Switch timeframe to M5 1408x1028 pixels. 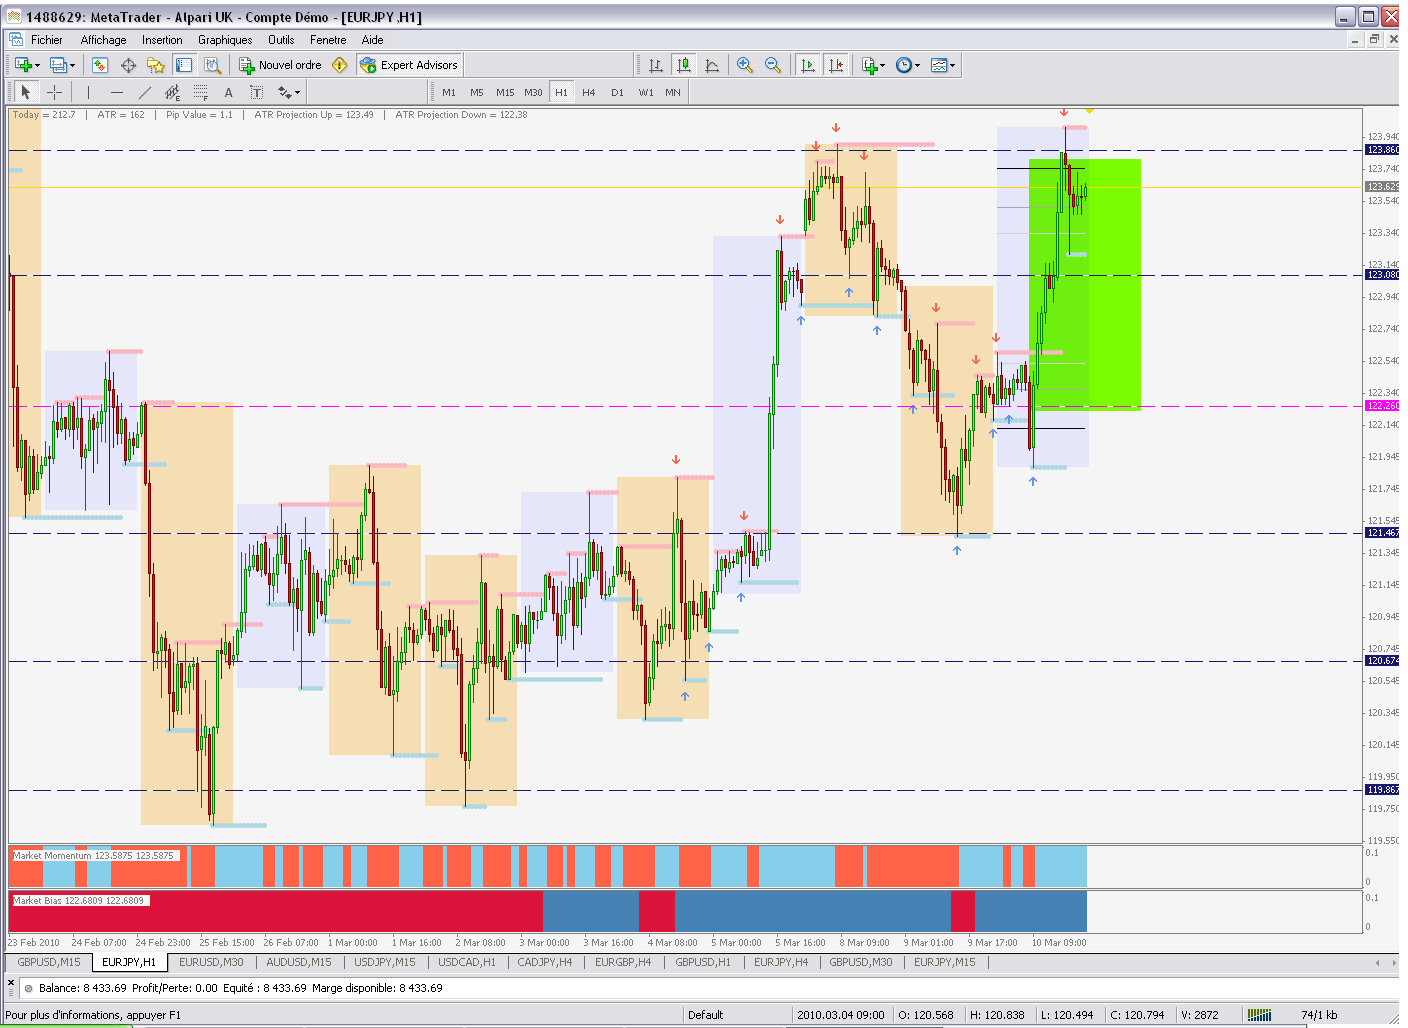tap(477, 92)
